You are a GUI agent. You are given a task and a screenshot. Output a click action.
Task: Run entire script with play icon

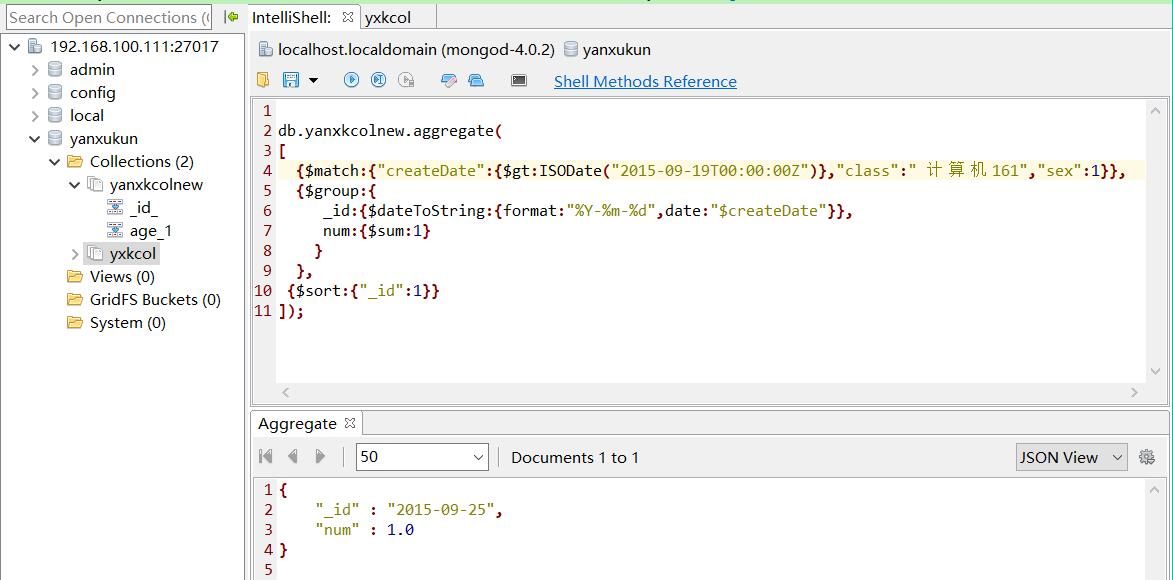(x=352, y=80)
